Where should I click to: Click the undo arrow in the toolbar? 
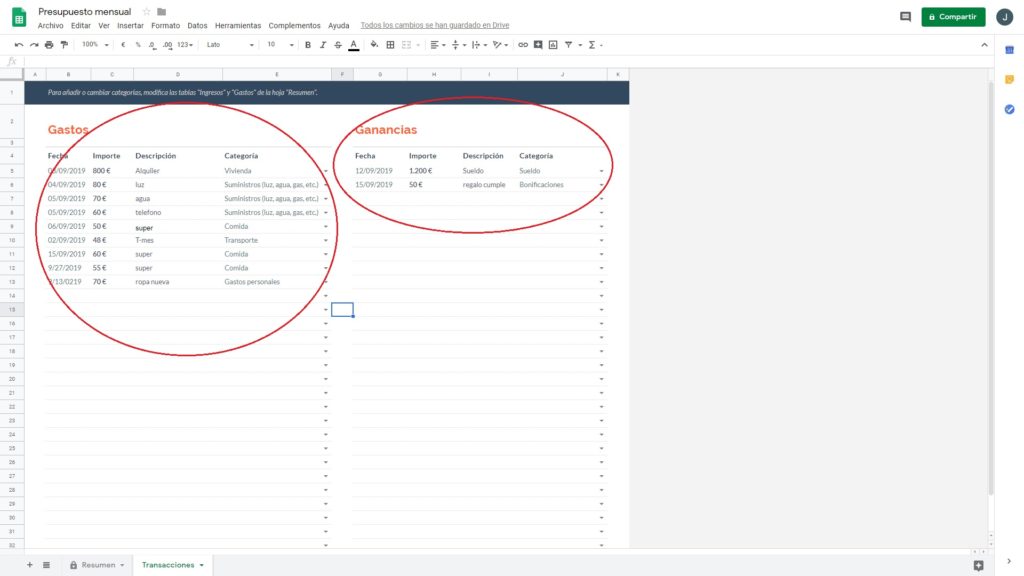pyautogui.click(x=18, y=45)
